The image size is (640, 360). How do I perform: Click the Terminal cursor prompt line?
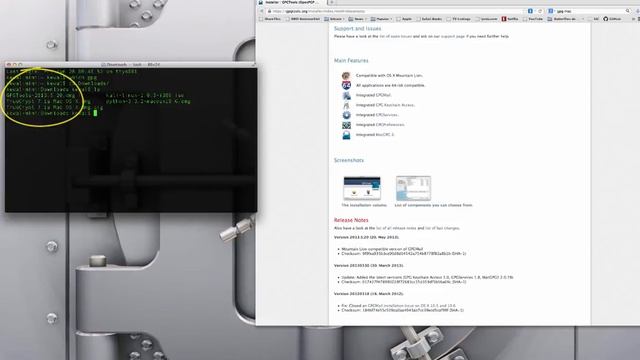point(52,113)
